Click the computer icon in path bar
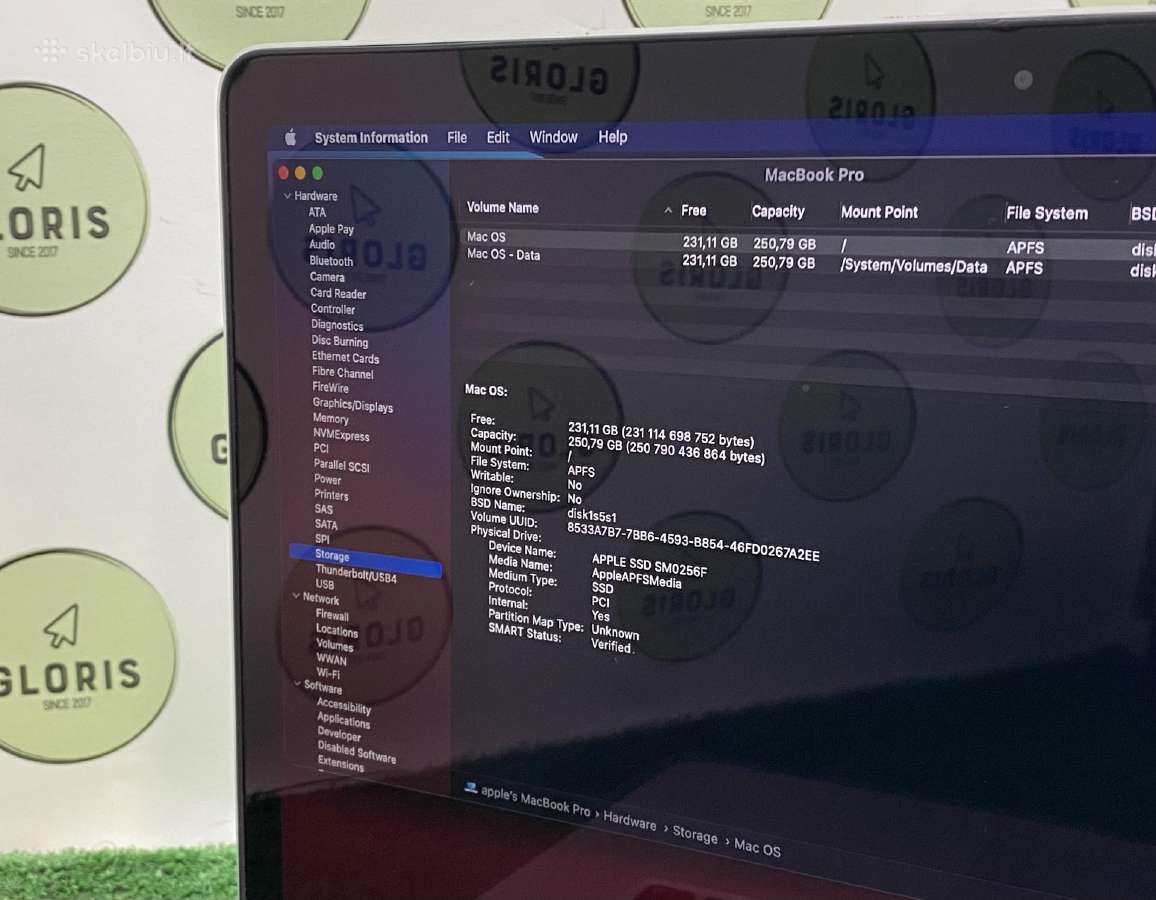Image resolution: width=1156 pixels, height=900 pixels. 470,788
